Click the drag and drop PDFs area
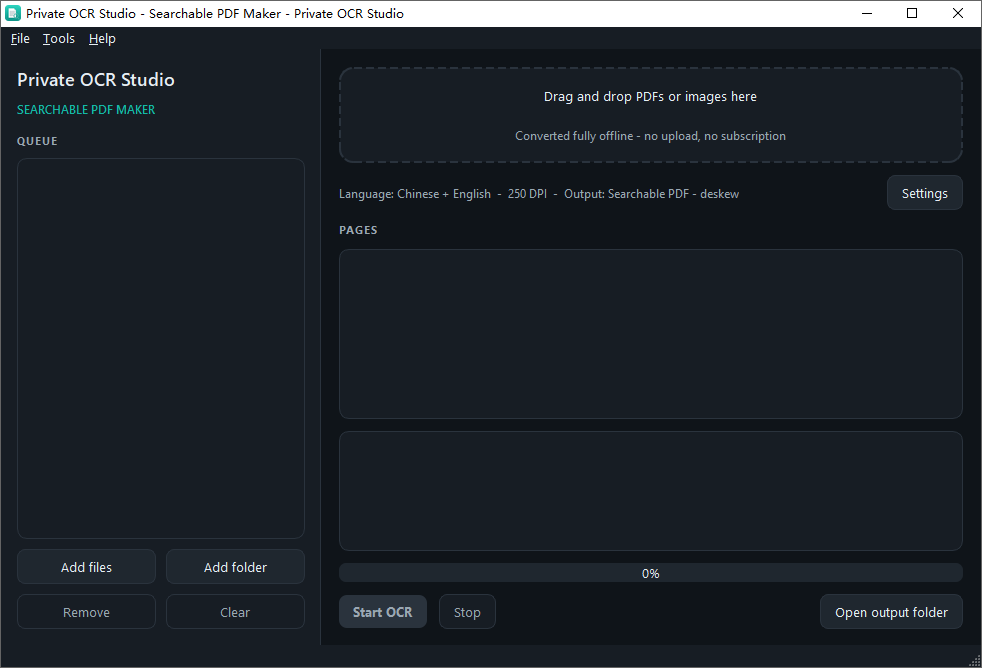Image resolution: width=982 pixels, height=668 pixels. [x=651, y=115]
